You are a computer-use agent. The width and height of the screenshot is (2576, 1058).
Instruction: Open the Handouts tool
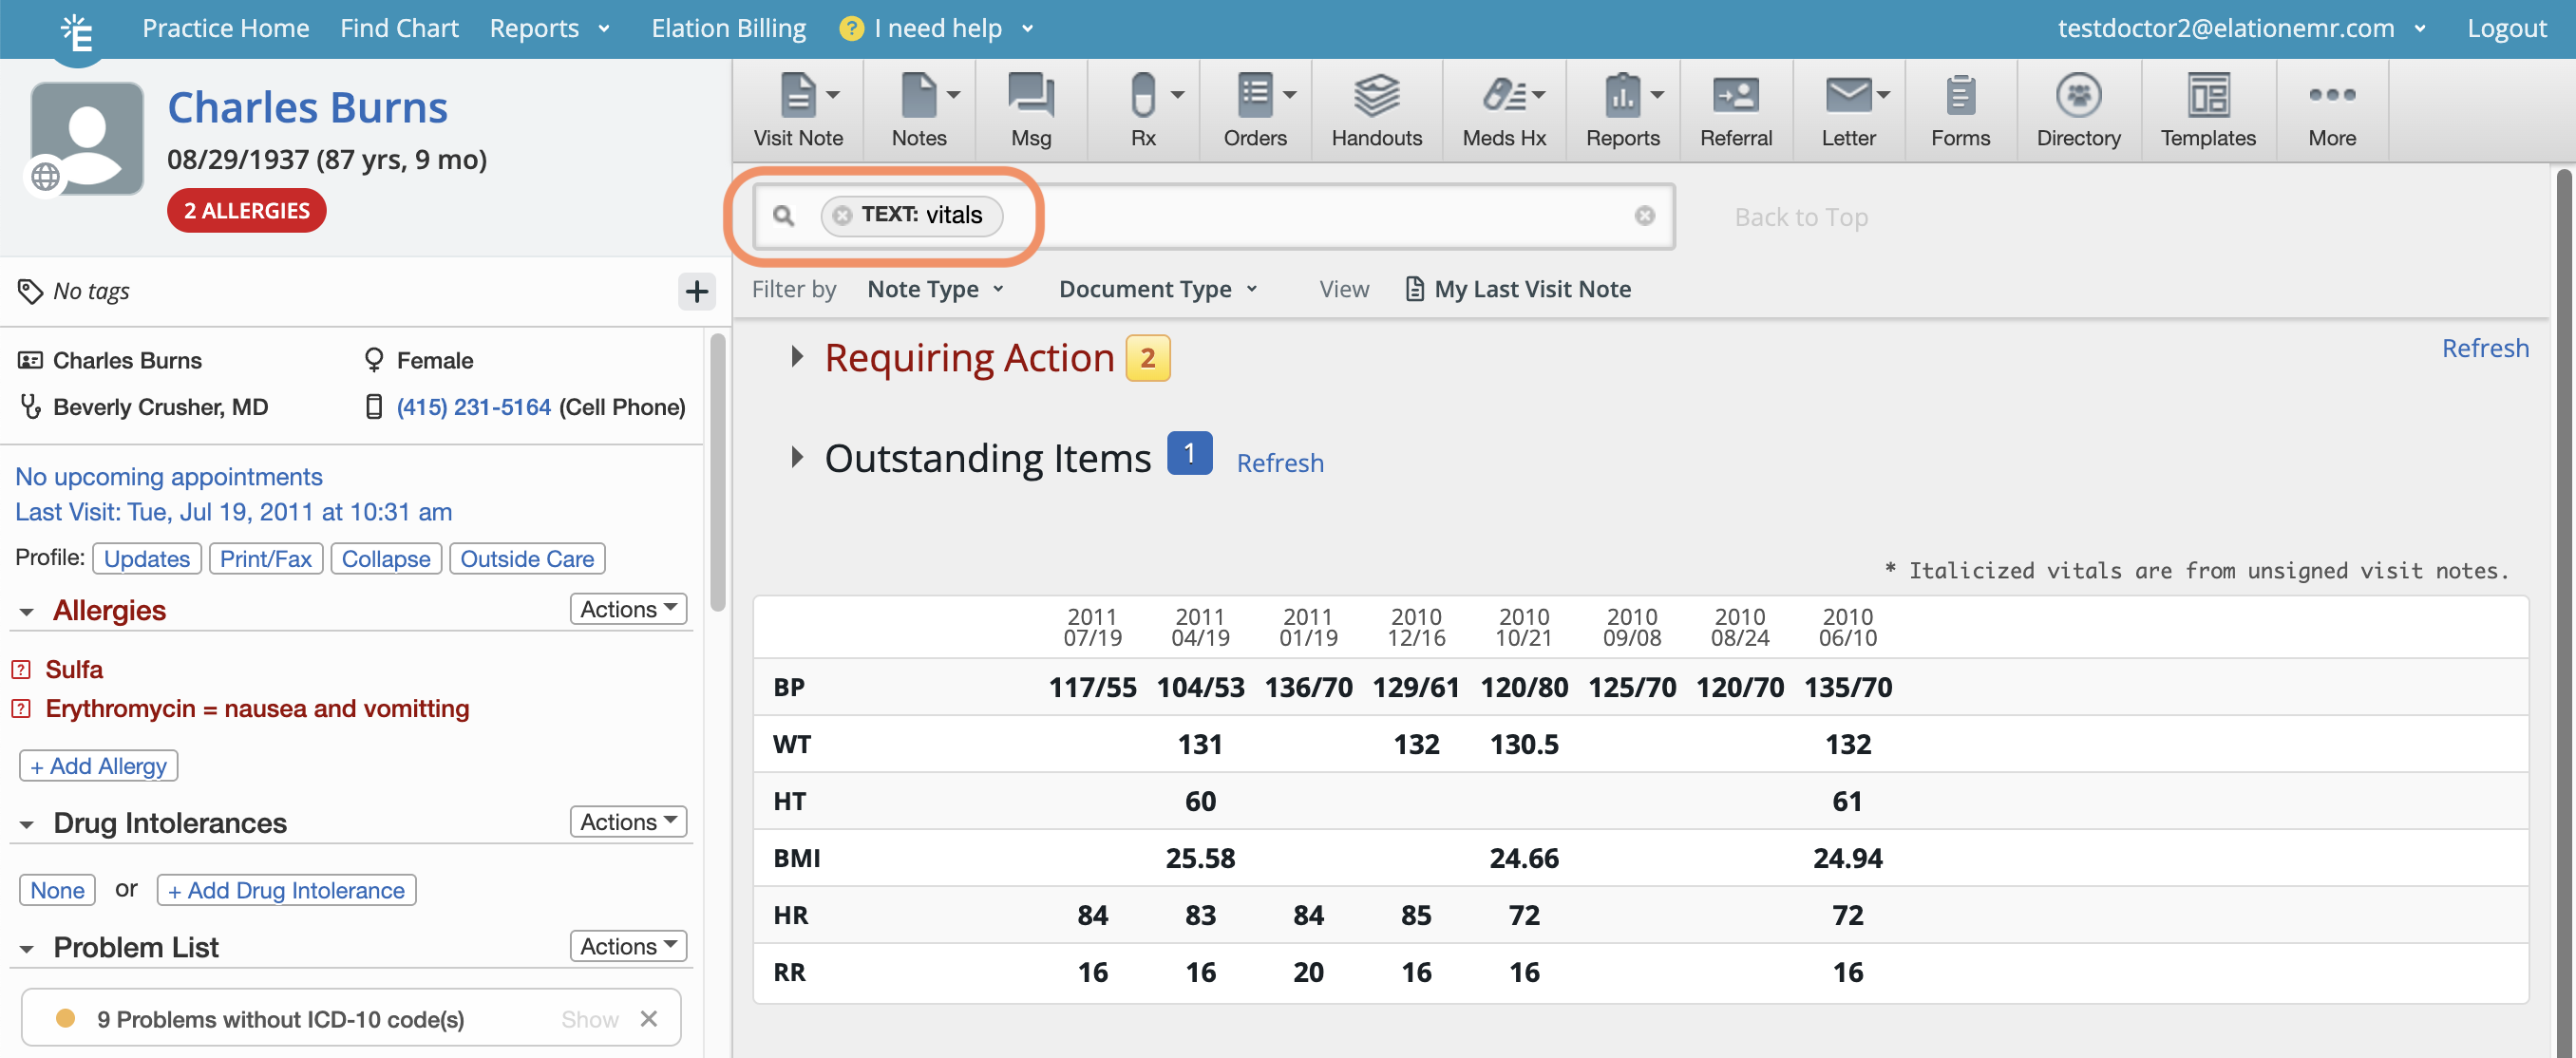1376,110
